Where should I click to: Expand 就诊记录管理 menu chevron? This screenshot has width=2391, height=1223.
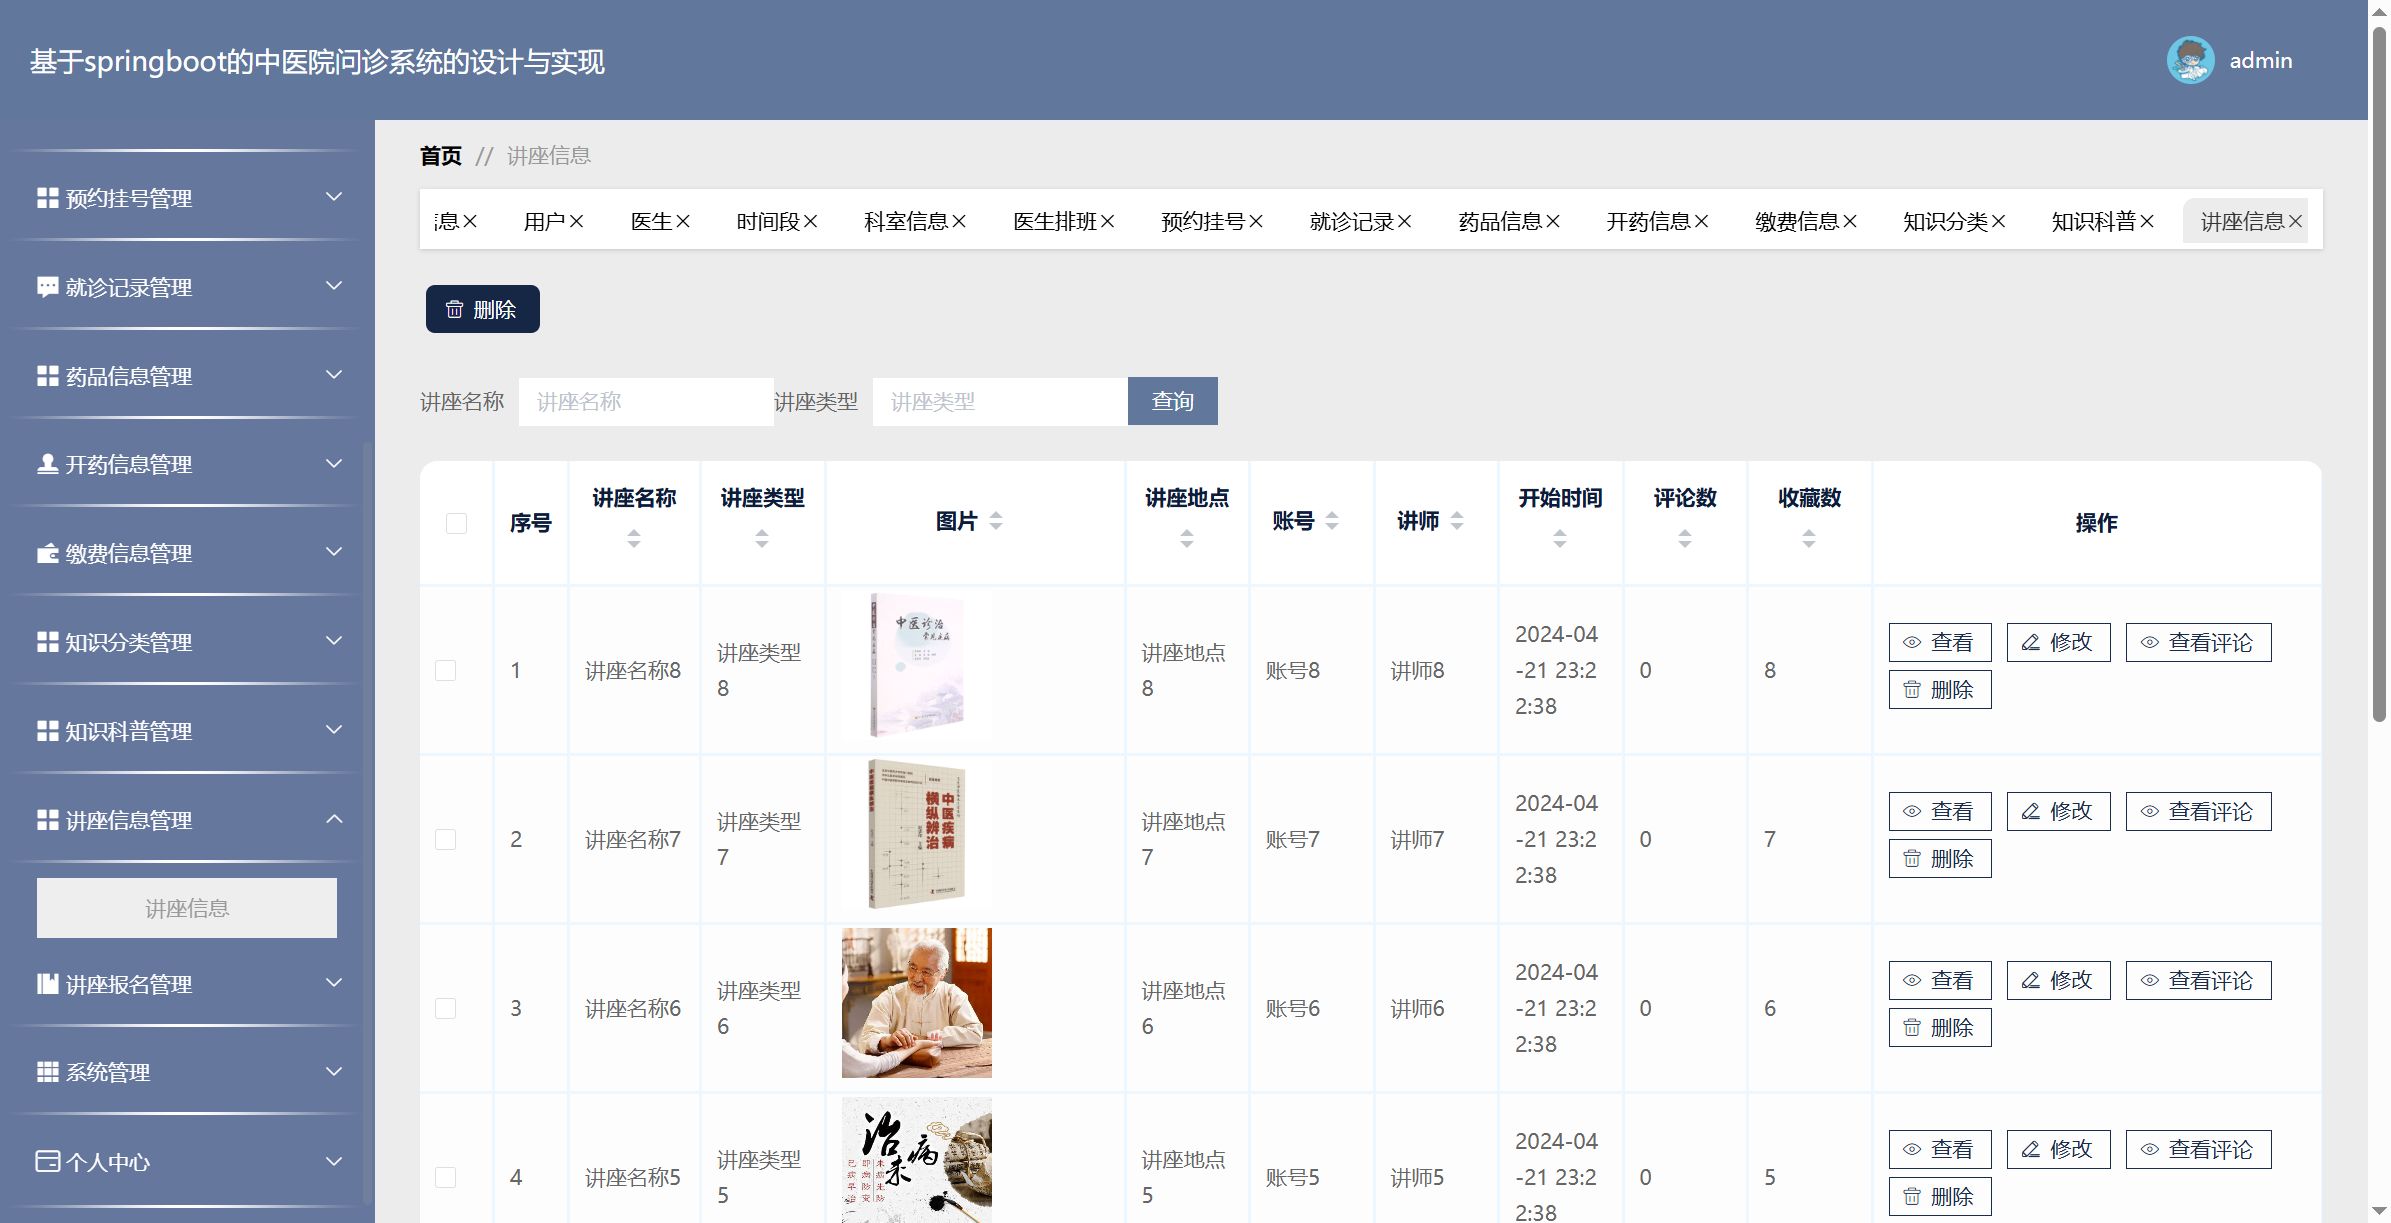(335, 286)
